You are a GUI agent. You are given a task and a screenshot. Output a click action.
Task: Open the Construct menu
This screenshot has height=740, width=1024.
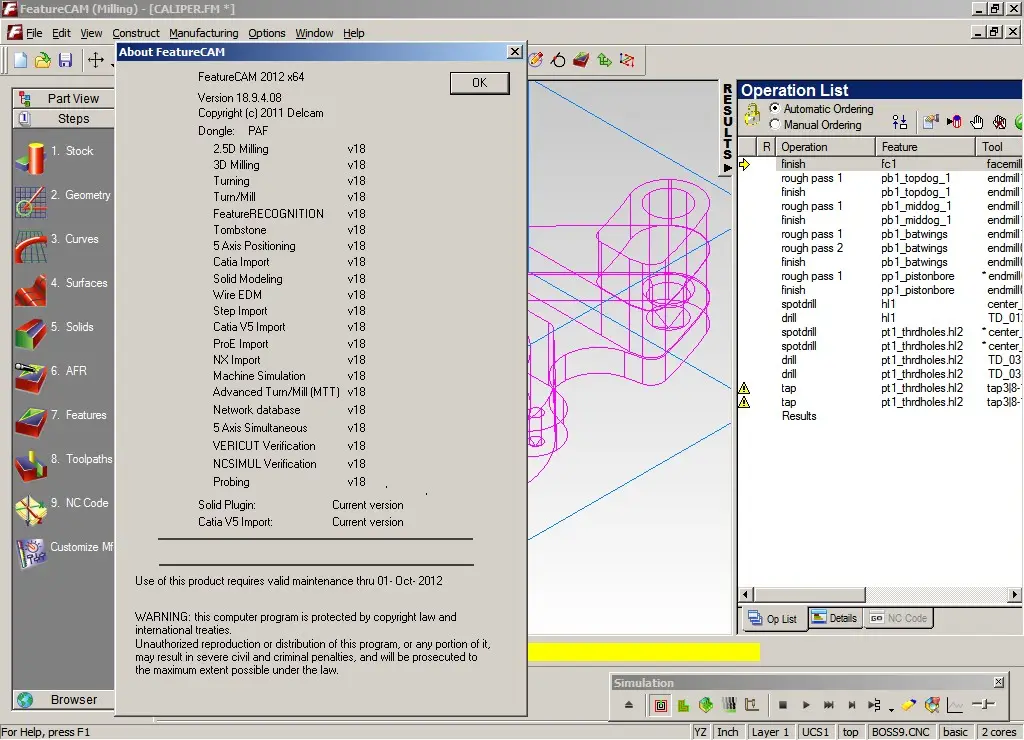coord(136,33)
